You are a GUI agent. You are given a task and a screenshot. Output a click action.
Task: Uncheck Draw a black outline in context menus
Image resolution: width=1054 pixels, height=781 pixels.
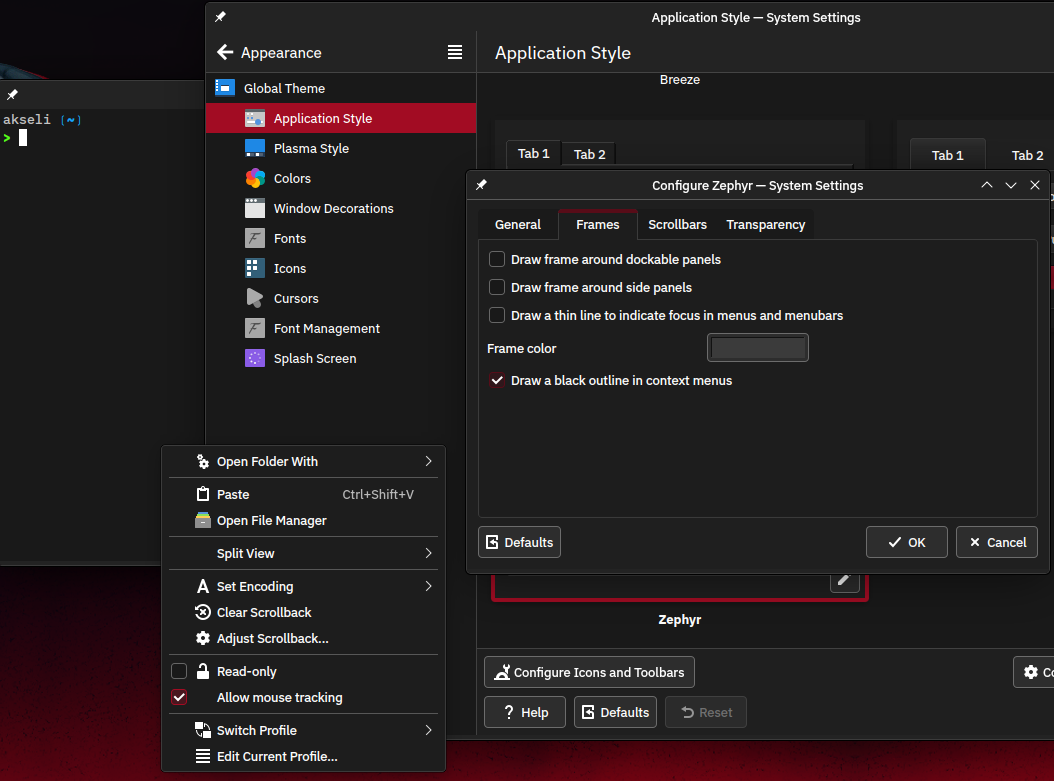[497, 380]
